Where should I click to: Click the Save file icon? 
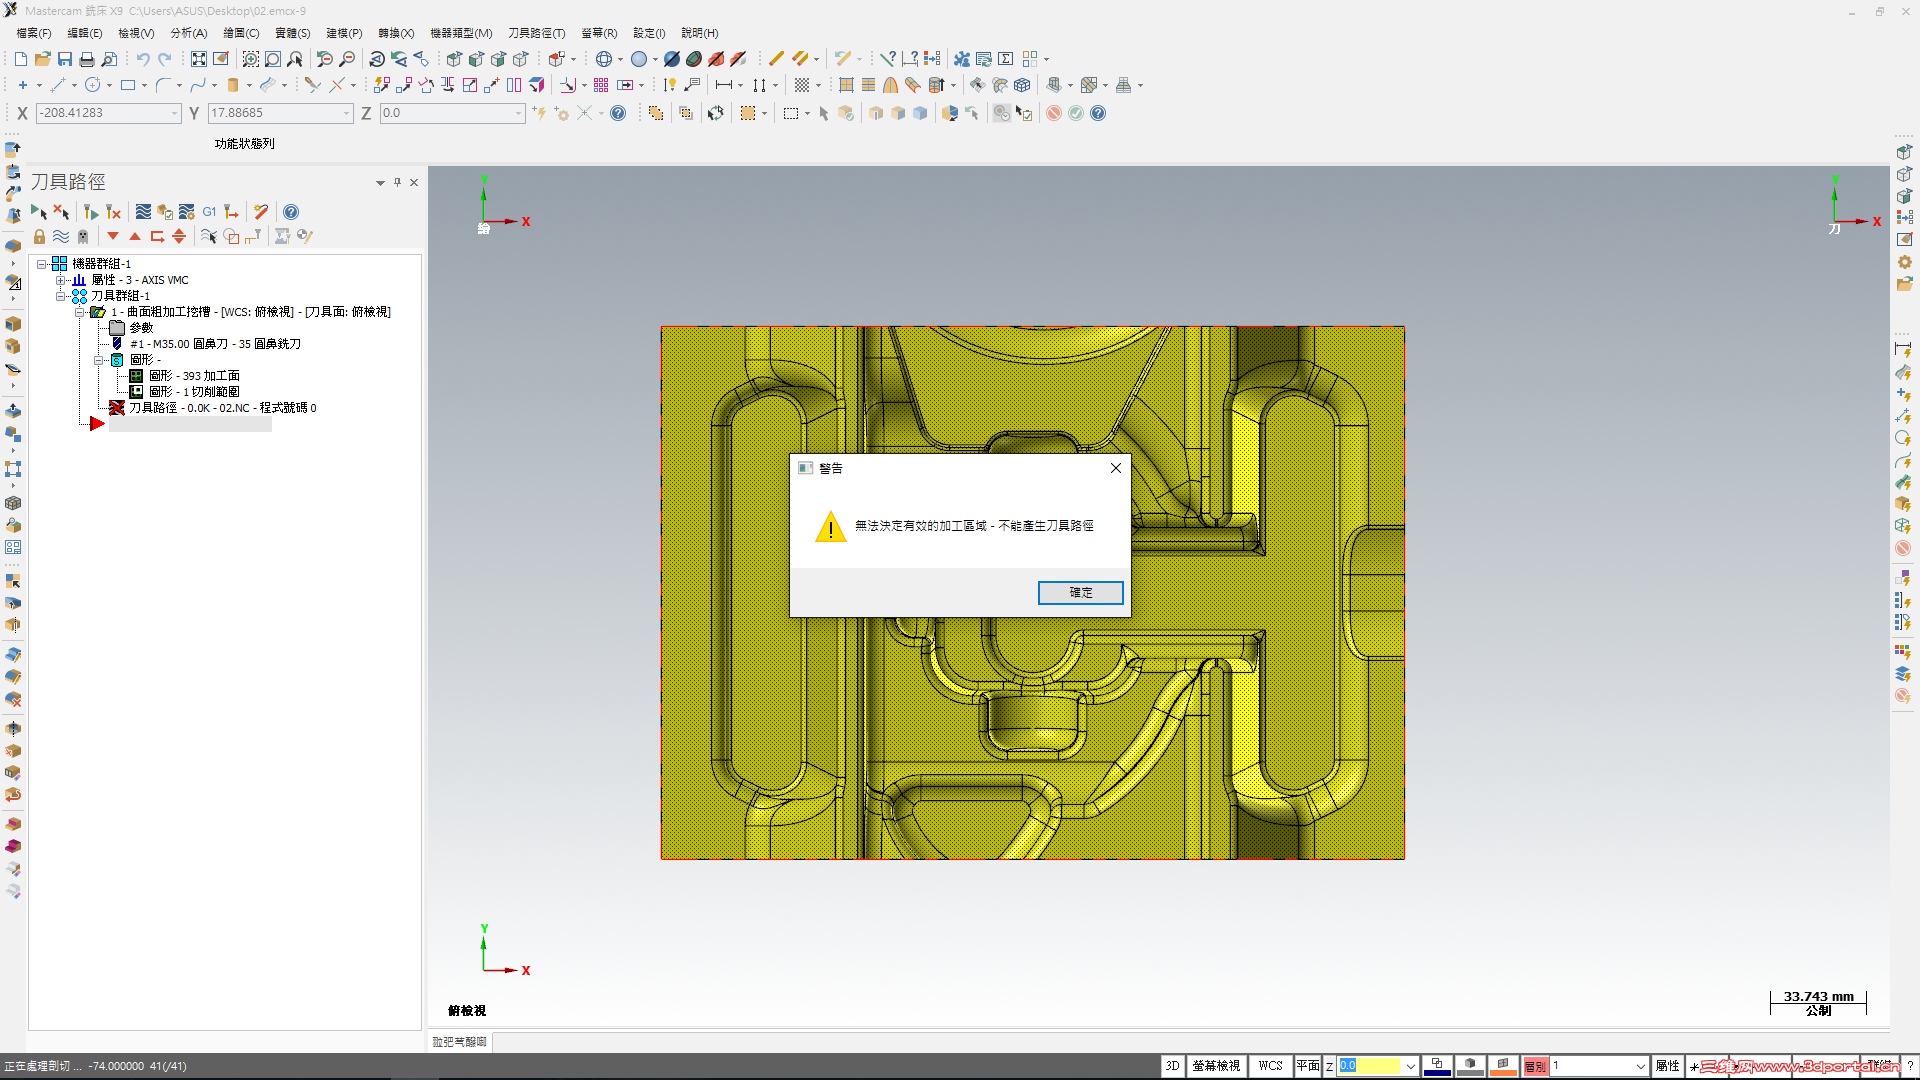[65, 59]
